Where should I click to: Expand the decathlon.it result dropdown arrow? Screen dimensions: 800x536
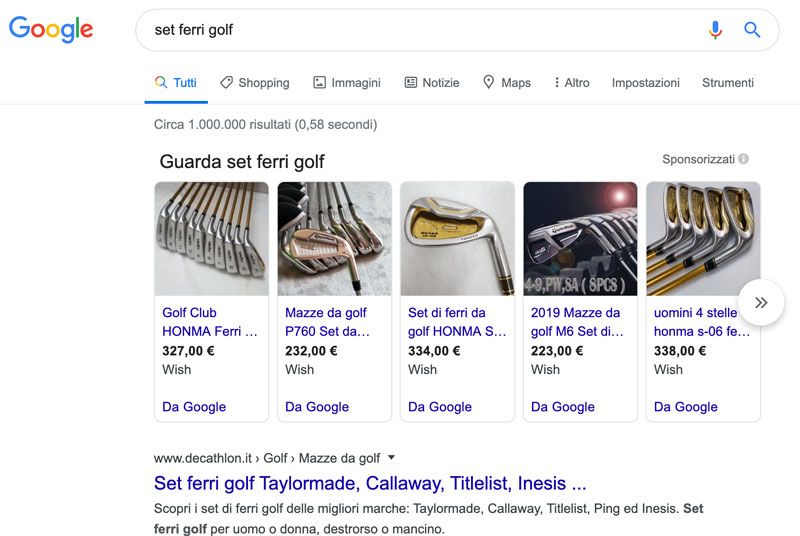[392, 458]
